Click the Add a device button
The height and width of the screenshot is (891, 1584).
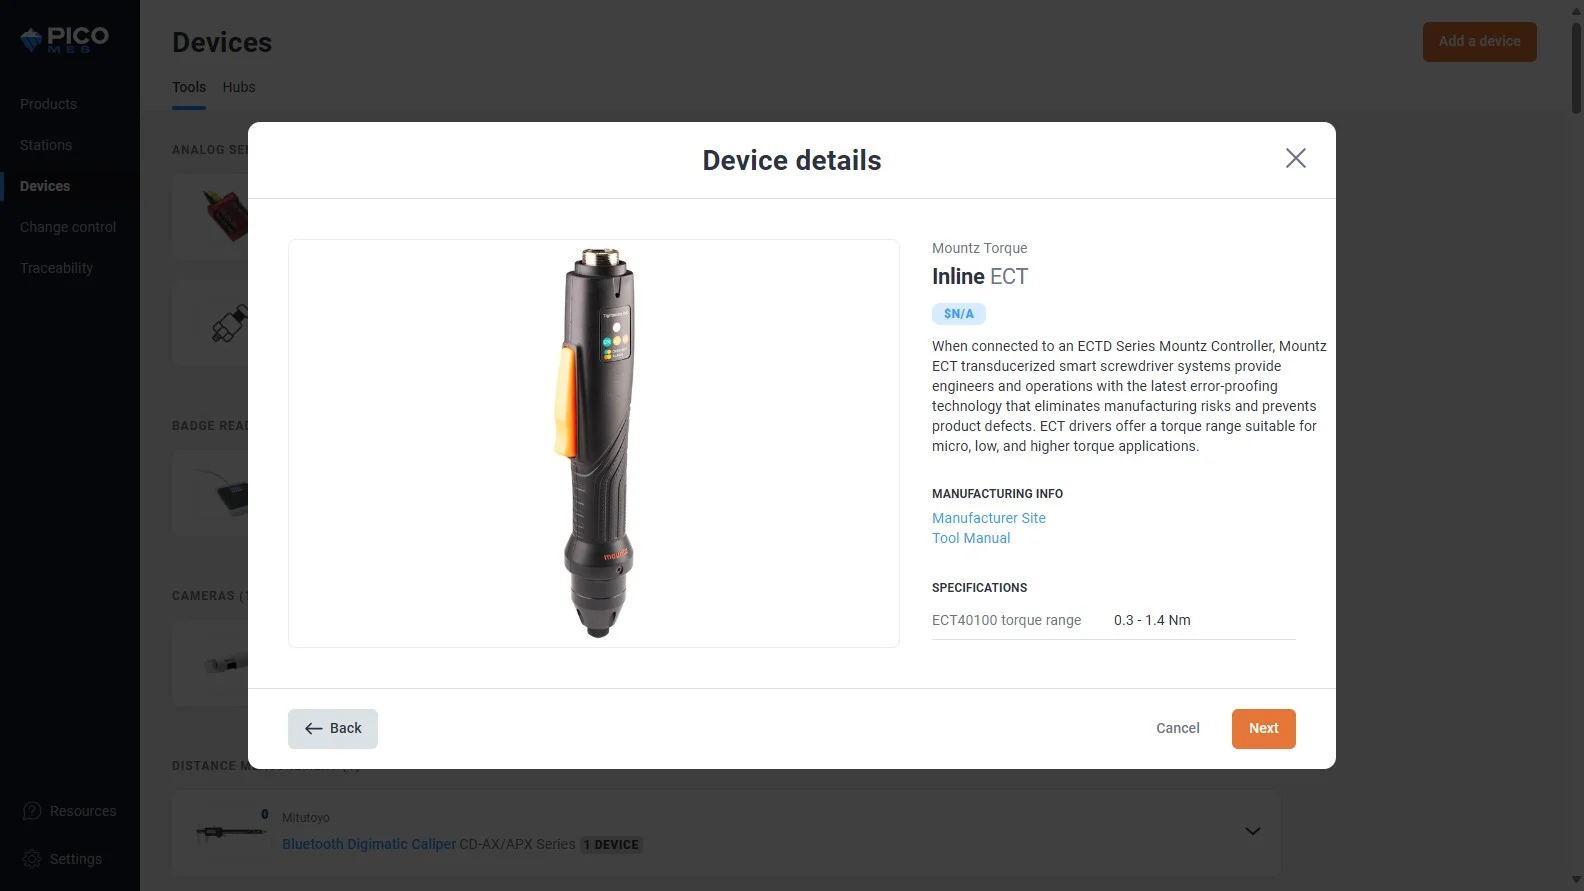pos(1479,41)
